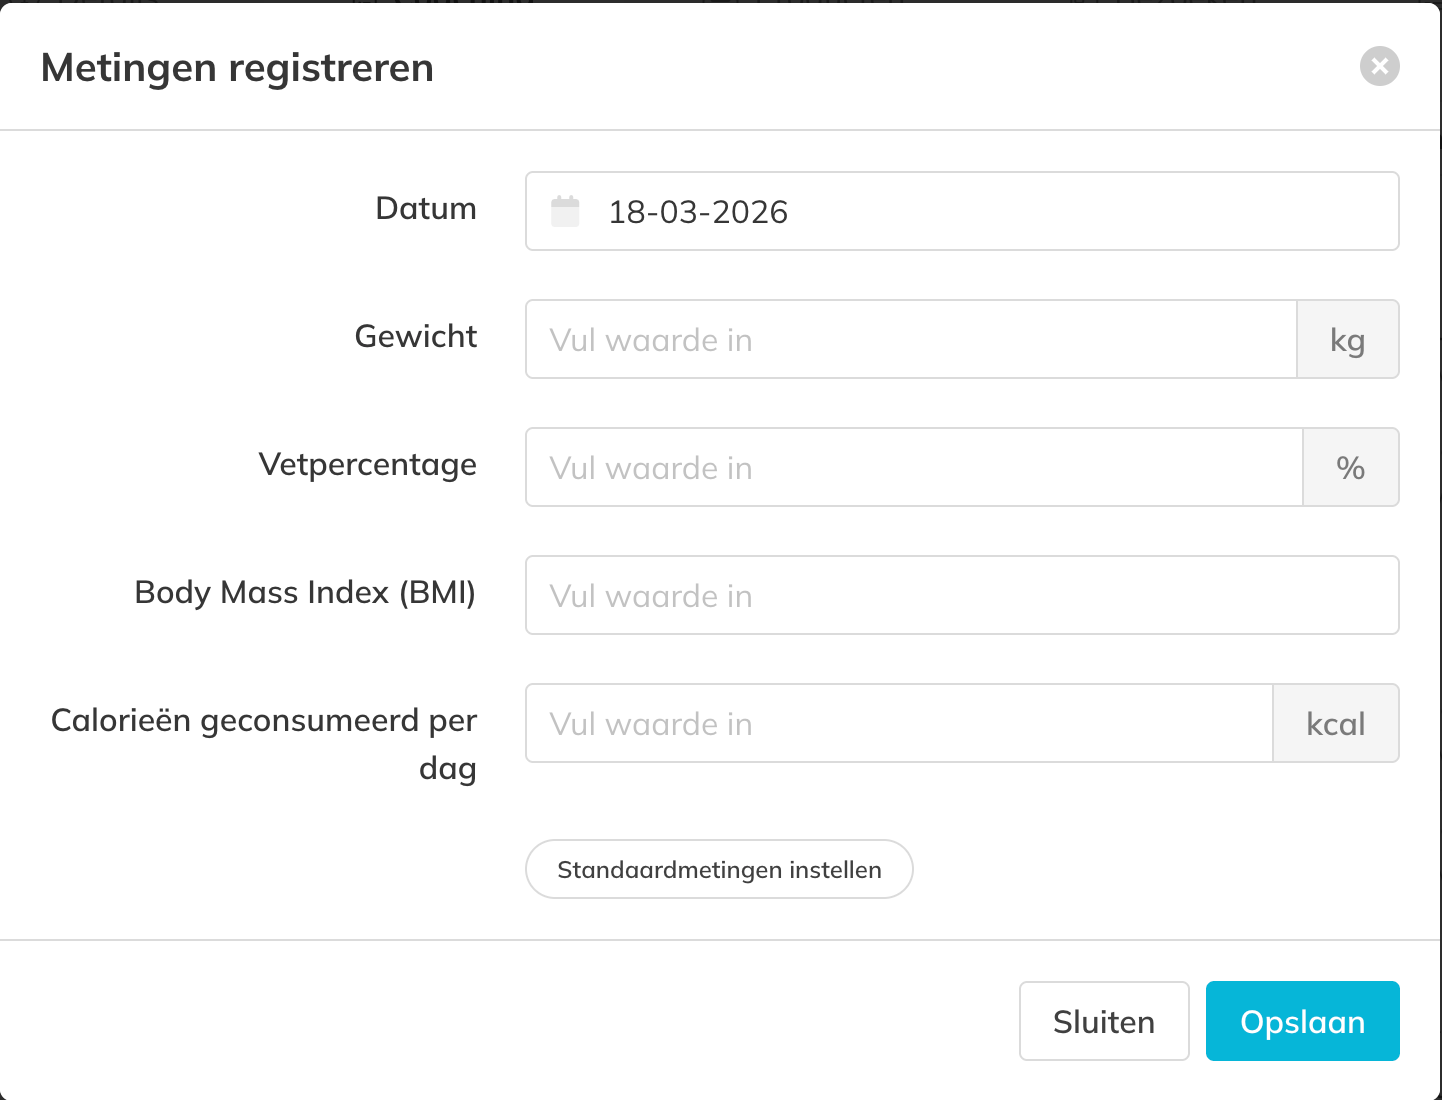Image resolution: width=1442 pixels, height=1100 pixels.
Task: Open Standaardmetingen instellen
Action: (719, 869)
